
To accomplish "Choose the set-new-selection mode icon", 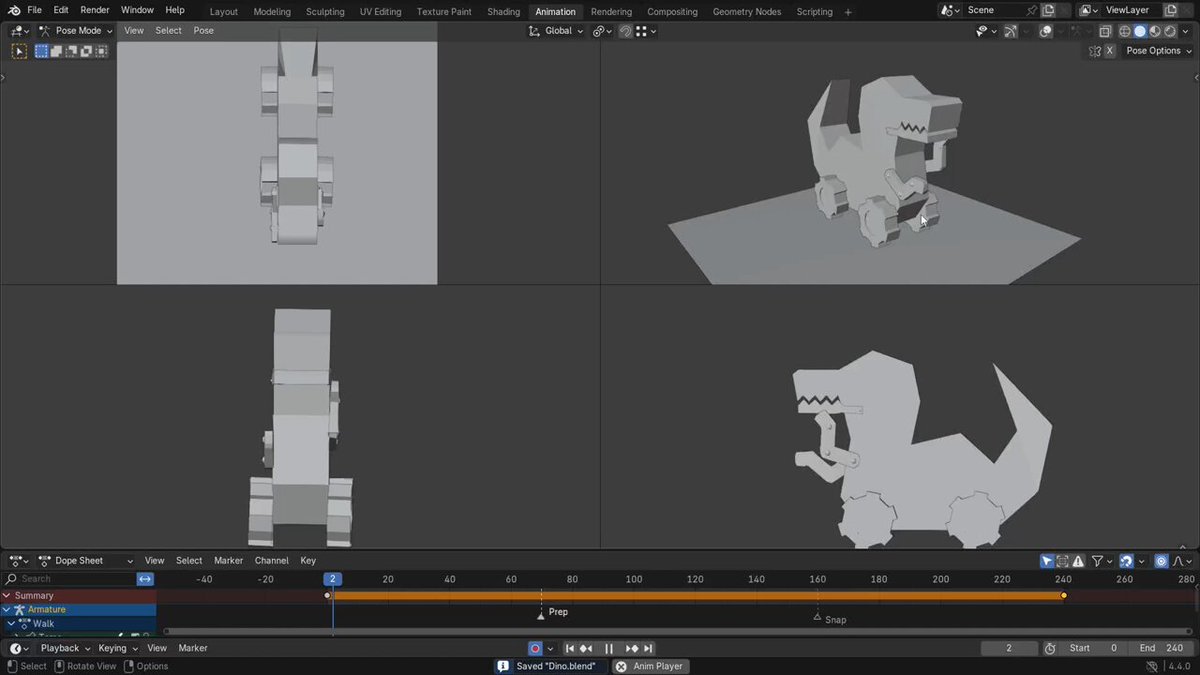I will click(42, 51).
